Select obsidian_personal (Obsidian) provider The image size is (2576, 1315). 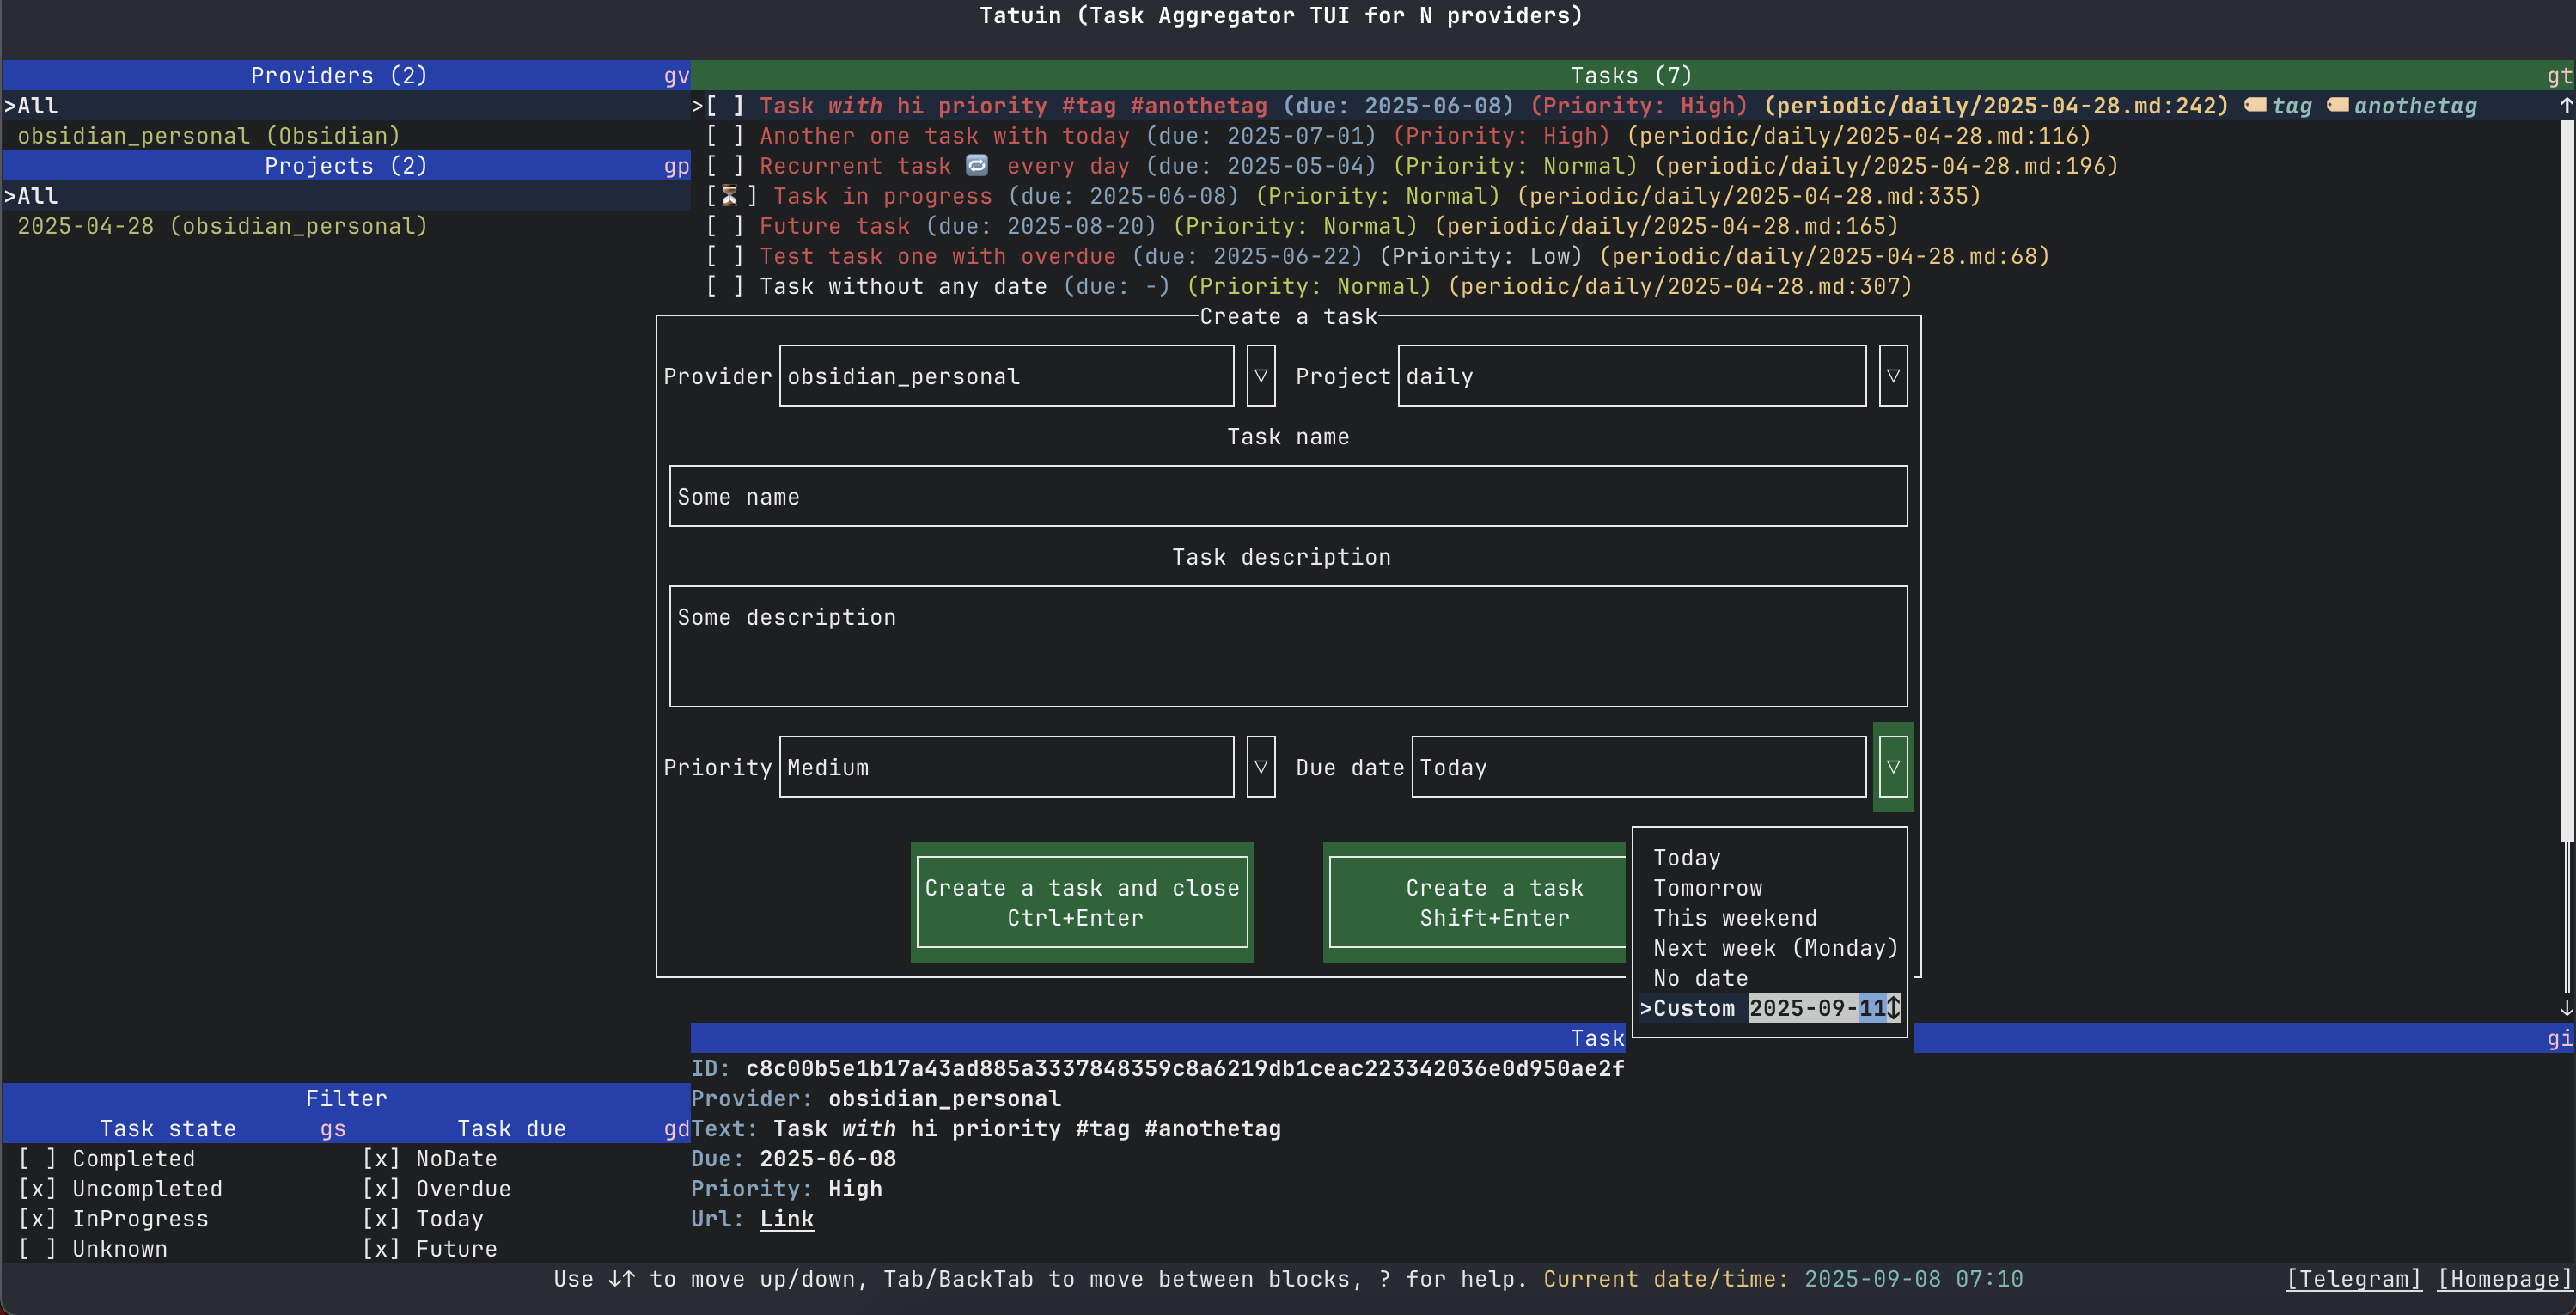coord(208,136)
